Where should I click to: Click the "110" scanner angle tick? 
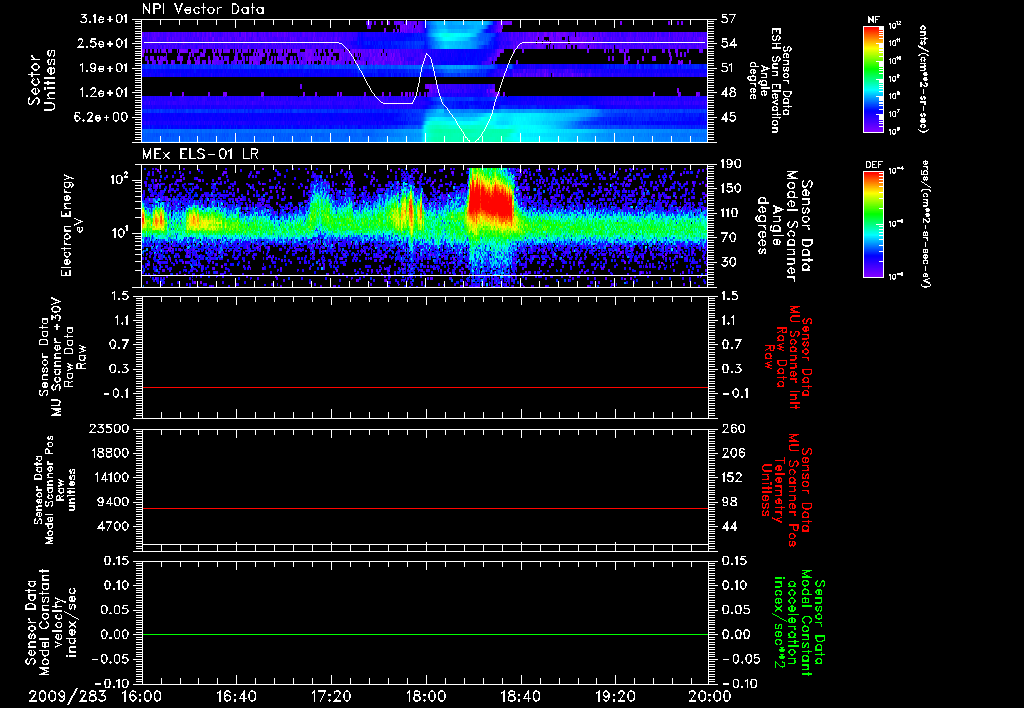(x=731, y=213)
